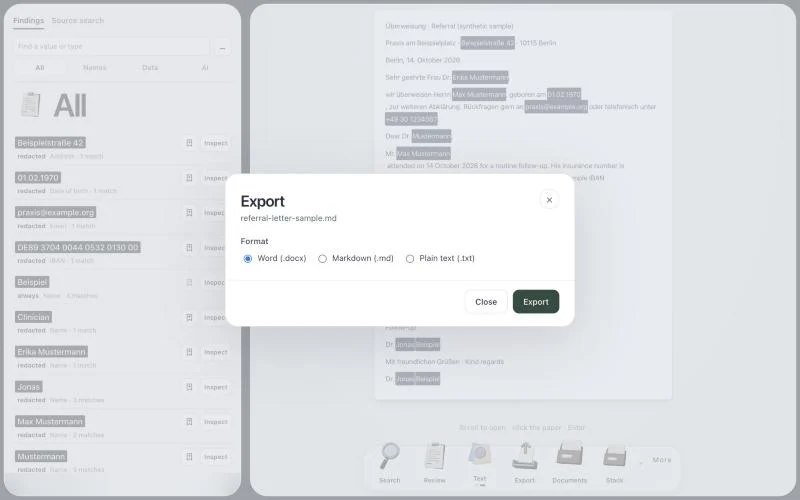
Task: Switch to the Findings tab
Action: [x=28, y=20]
